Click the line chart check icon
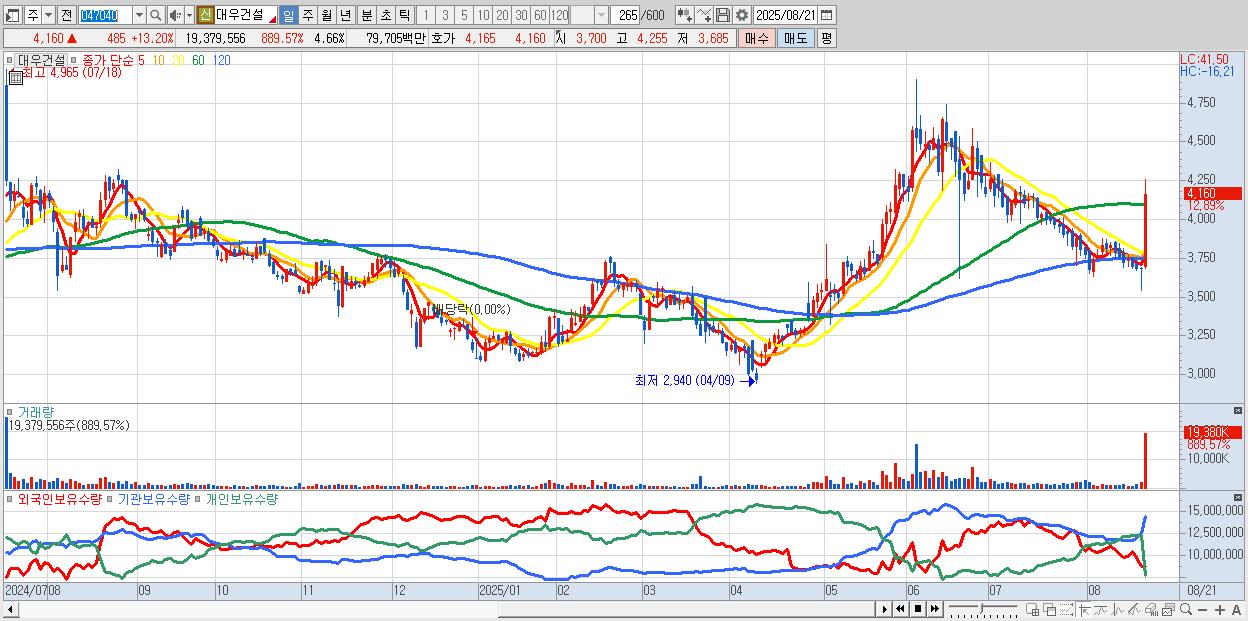This screenshot has width=1248, height=621. [704, 15]
